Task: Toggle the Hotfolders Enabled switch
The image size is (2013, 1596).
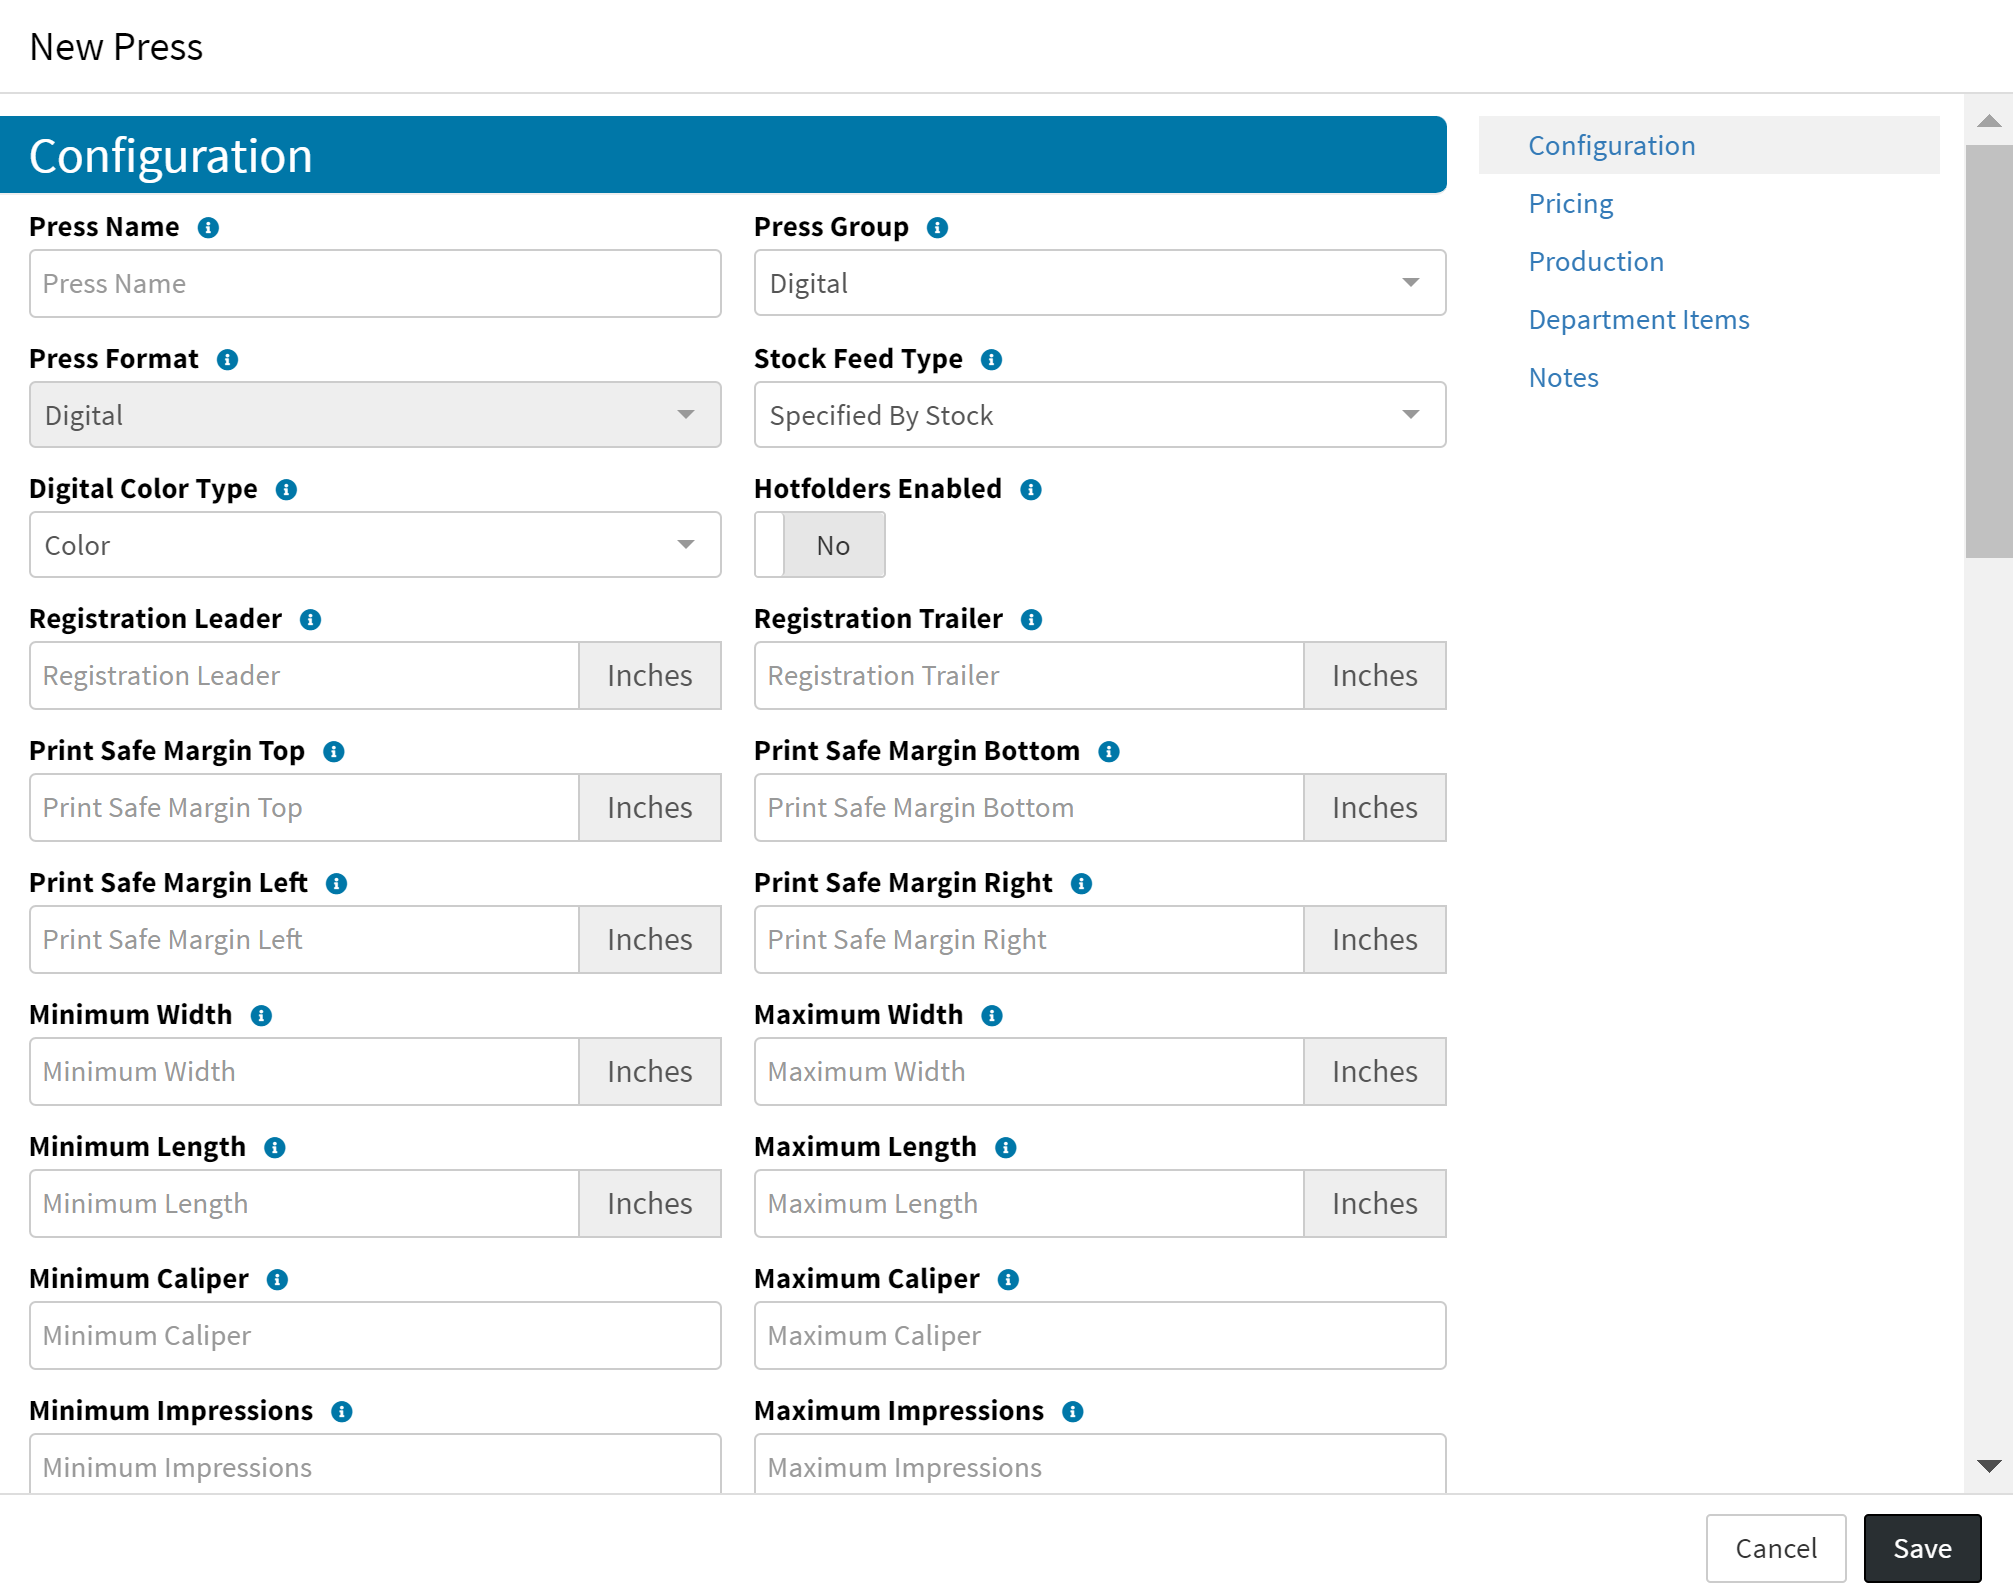Action: point(819,545)
